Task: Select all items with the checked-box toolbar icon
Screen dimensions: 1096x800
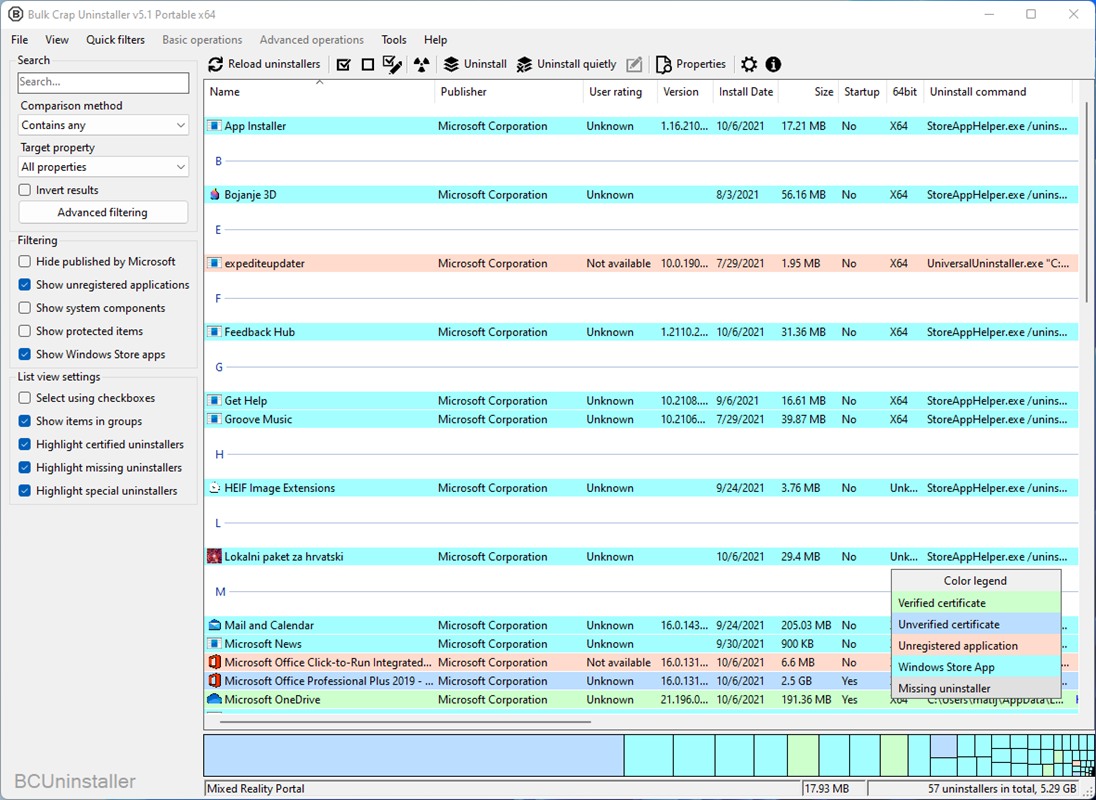Action: (343, 64)
